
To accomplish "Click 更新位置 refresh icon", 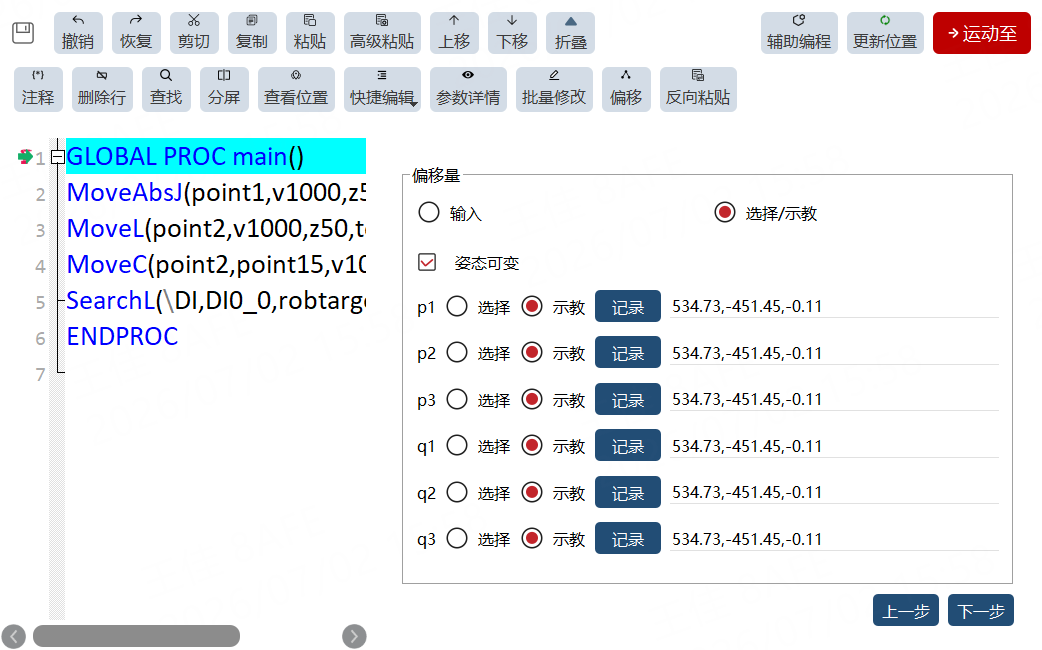I will [885, 21].
